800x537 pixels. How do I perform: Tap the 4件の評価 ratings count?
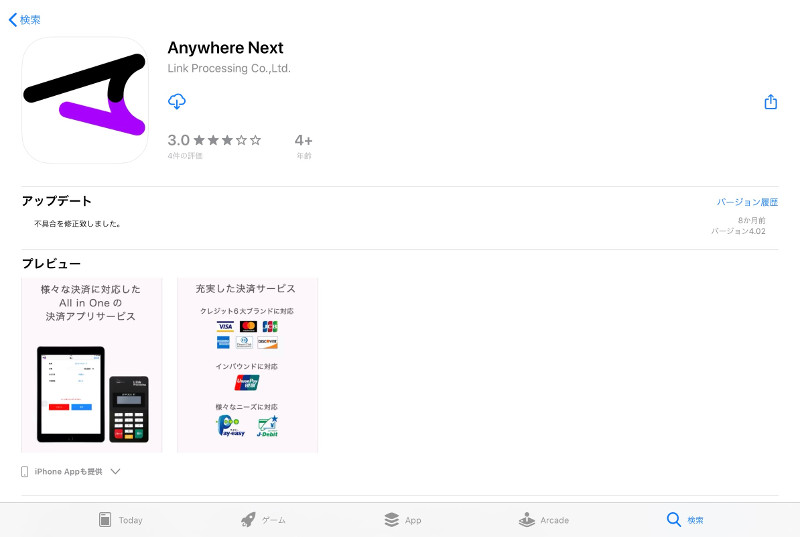[185, 156]
